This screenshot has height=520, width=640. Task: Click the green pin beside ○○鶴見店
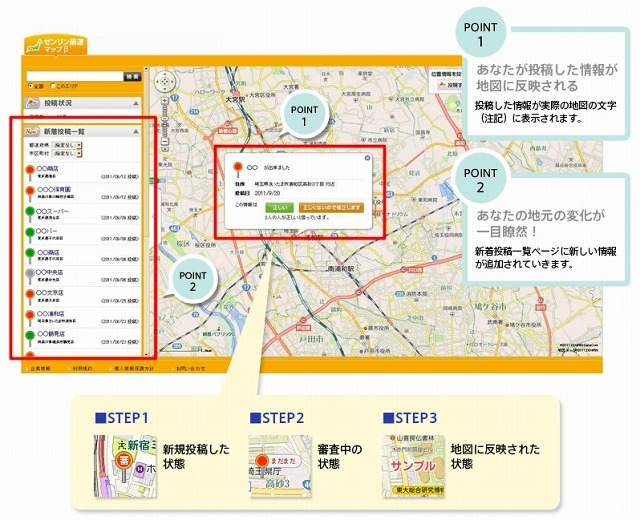(x=29, y=337)
